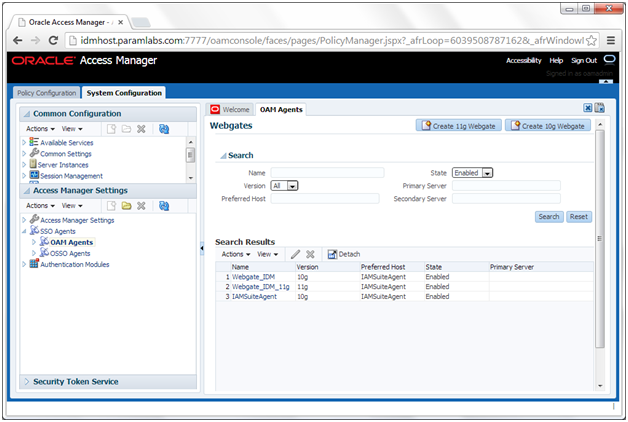Click the close multiple tabs icon
This screenshot has width=628, height=422.
600,108
